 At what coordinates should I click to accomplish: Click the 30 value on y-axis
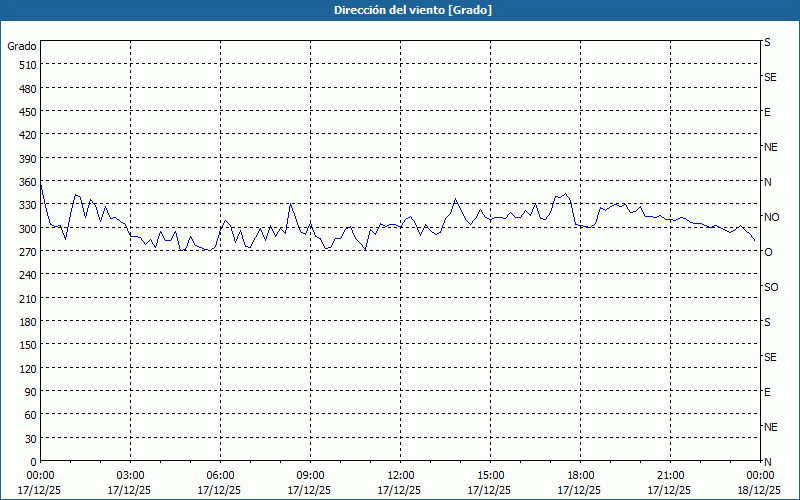tap(30, 439)
